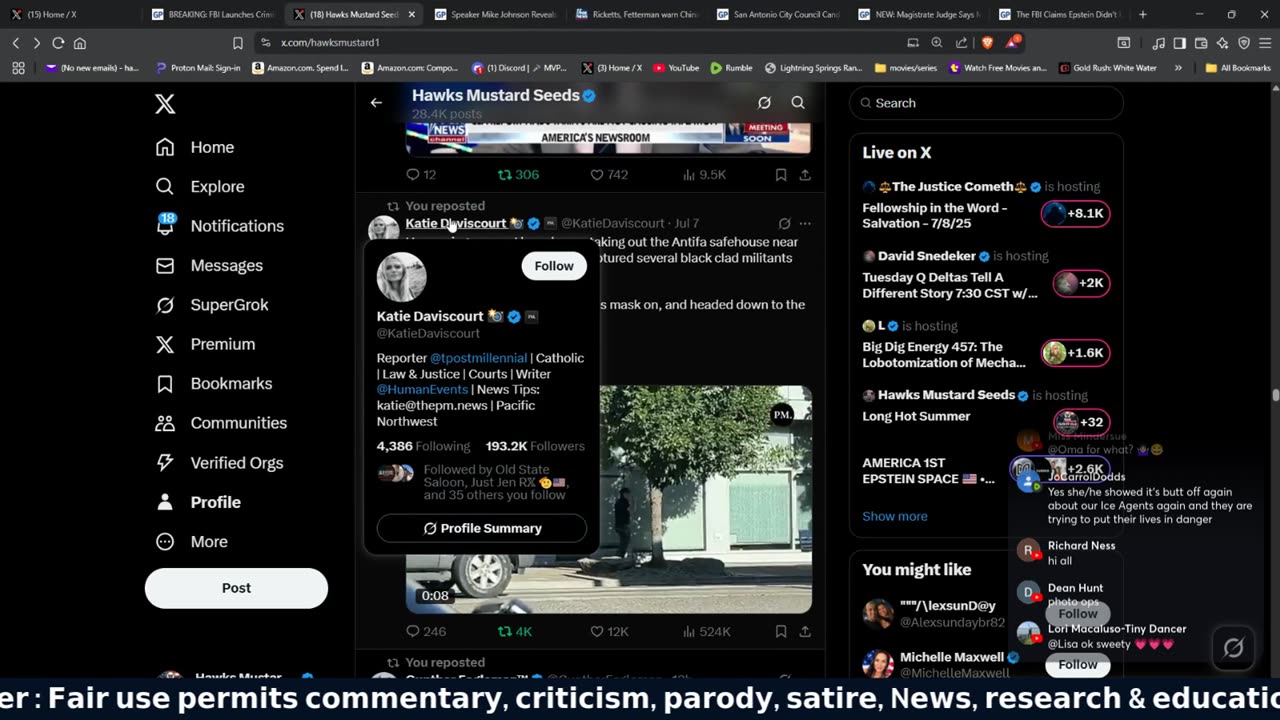The height and width of the screenshot is (720, 1280).
Task: Click 4,386 Following count
Action: (x=423, y=446)
